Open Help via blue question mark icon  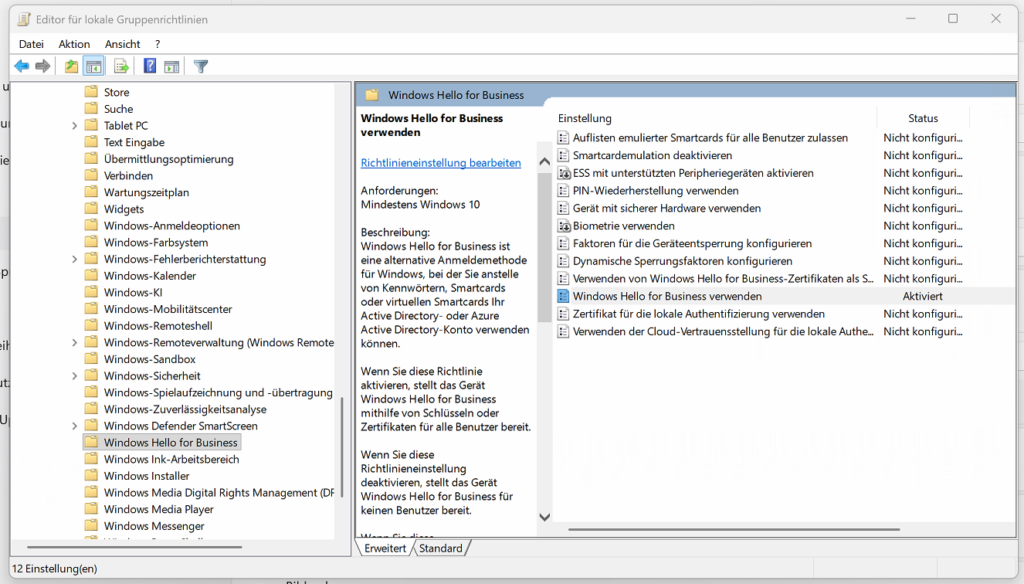(x=150, y=66)
